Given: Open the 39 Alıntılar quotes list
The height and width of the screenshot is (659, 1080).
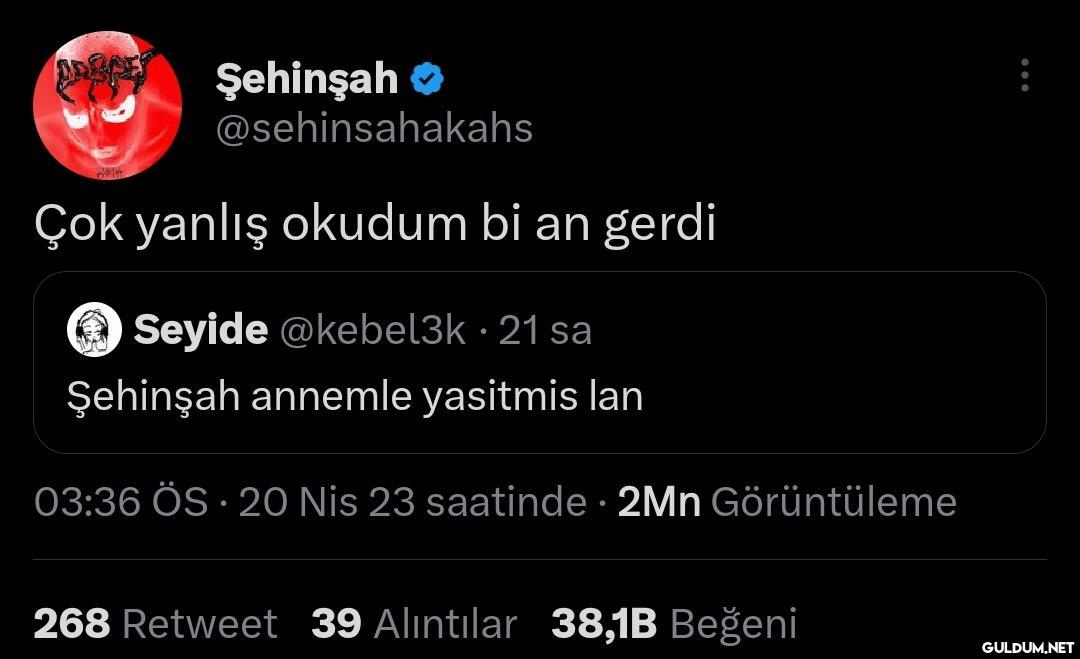Looking at the screenshot, I should pos(414,624).
